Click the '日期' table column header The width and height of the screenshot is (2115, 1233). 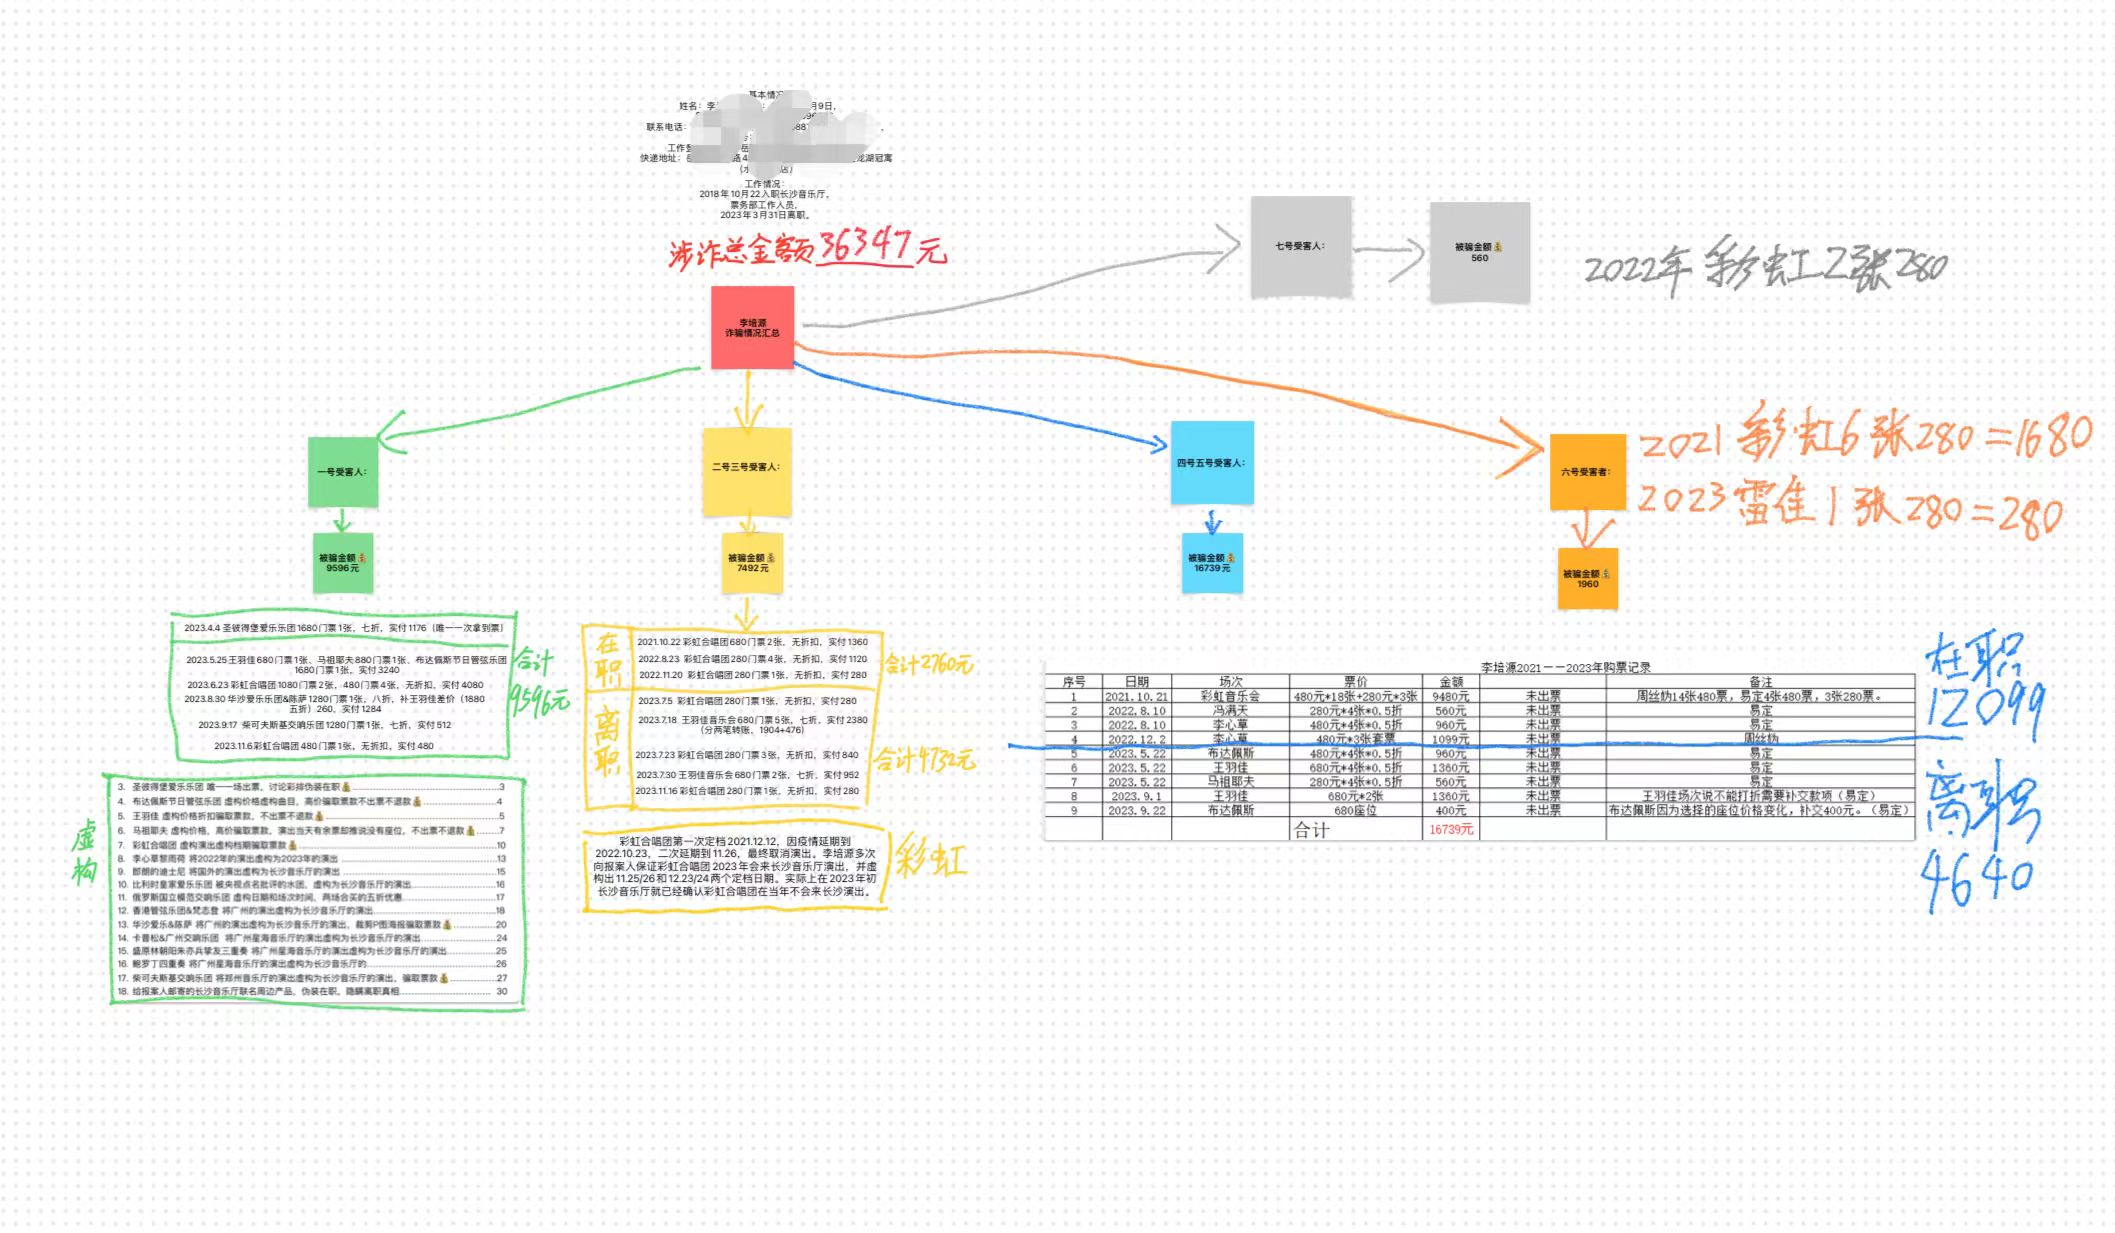1136,681
